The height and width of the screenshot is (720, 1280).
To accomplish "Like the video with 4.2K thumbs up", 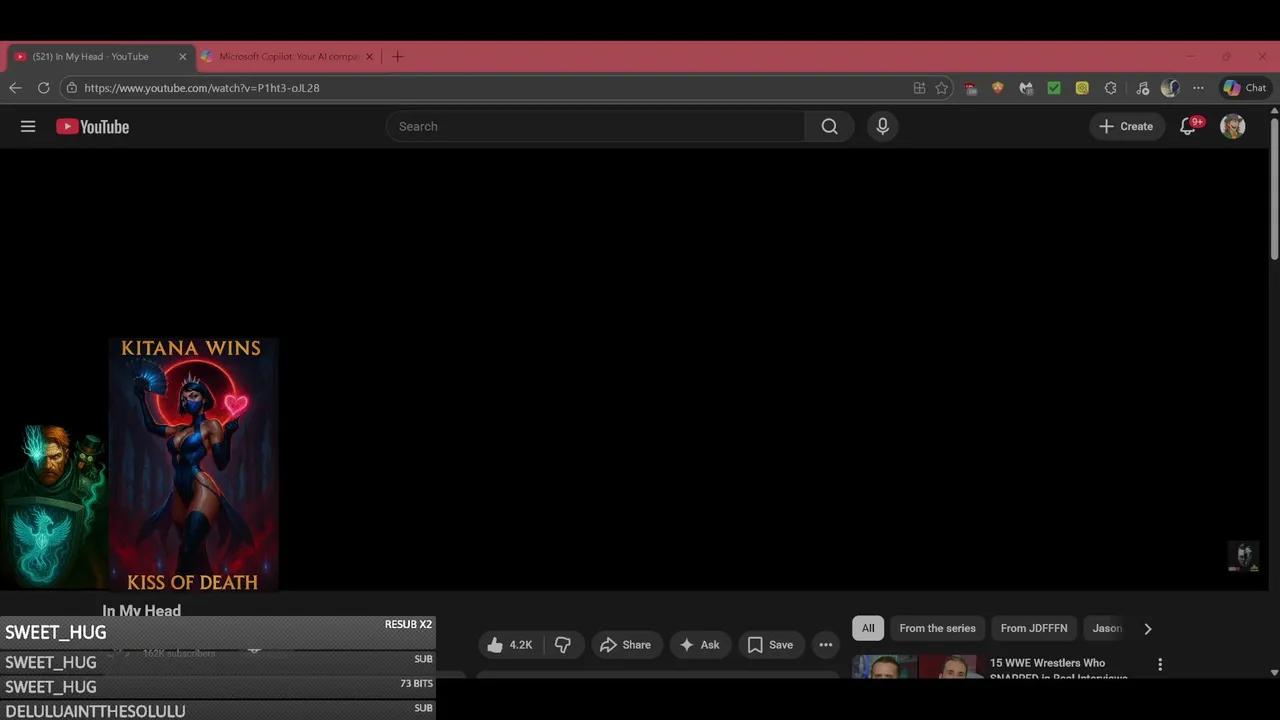I will [x=510, y=645].
